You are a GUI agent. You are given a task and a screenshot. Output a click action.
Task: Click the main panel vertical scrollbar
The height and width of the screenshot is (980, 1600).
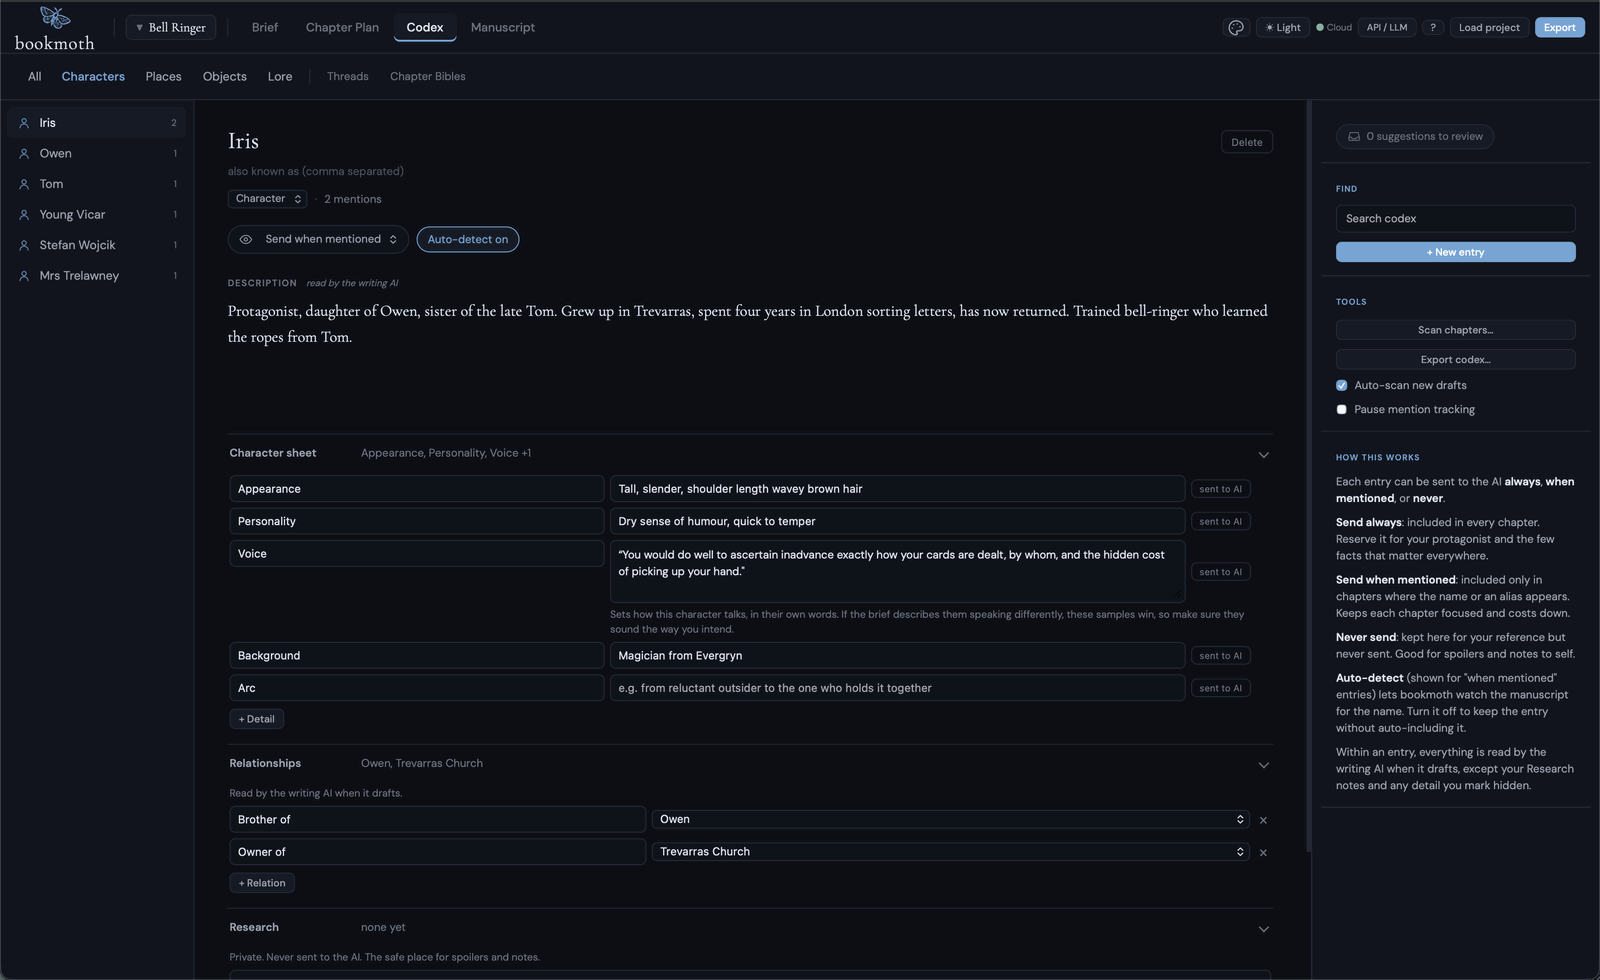coord(1308,476)
